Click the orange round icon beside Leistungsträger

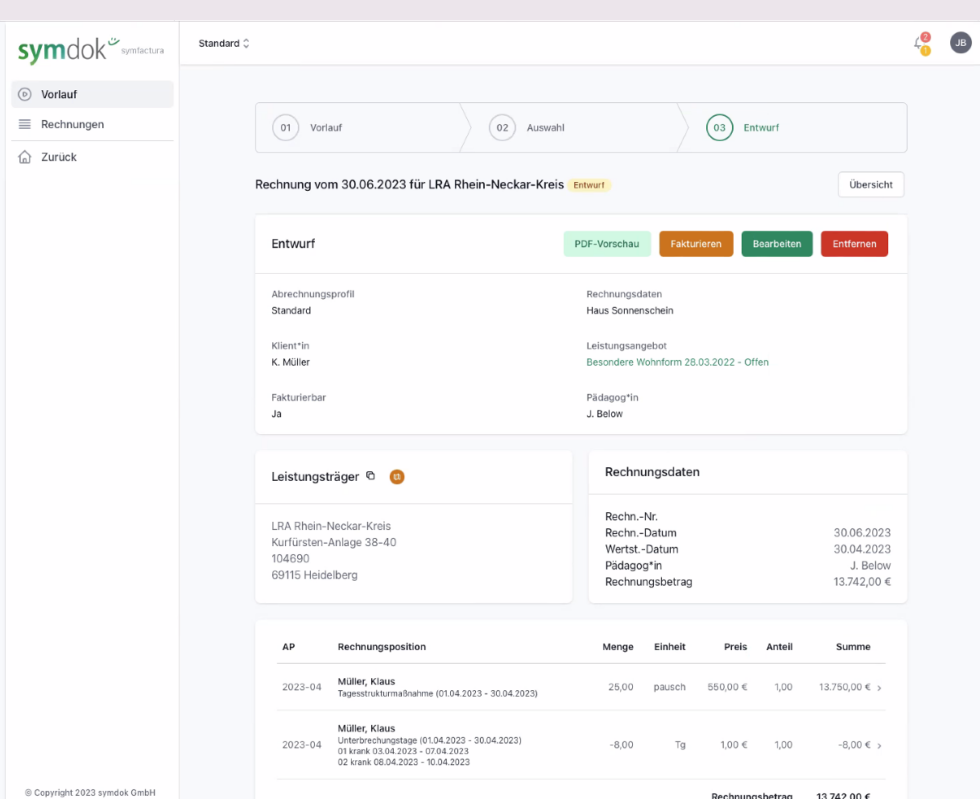[x=396, y=477]
